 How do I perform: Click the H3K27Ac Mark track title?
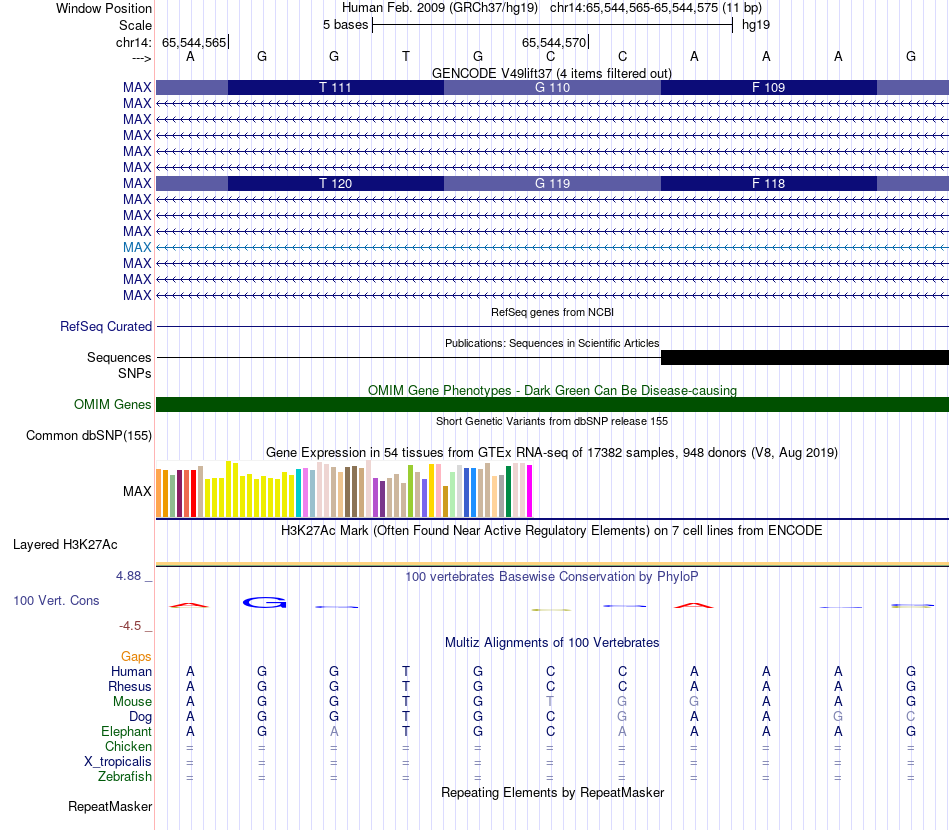pyautogui.click(x=552, y=531)
